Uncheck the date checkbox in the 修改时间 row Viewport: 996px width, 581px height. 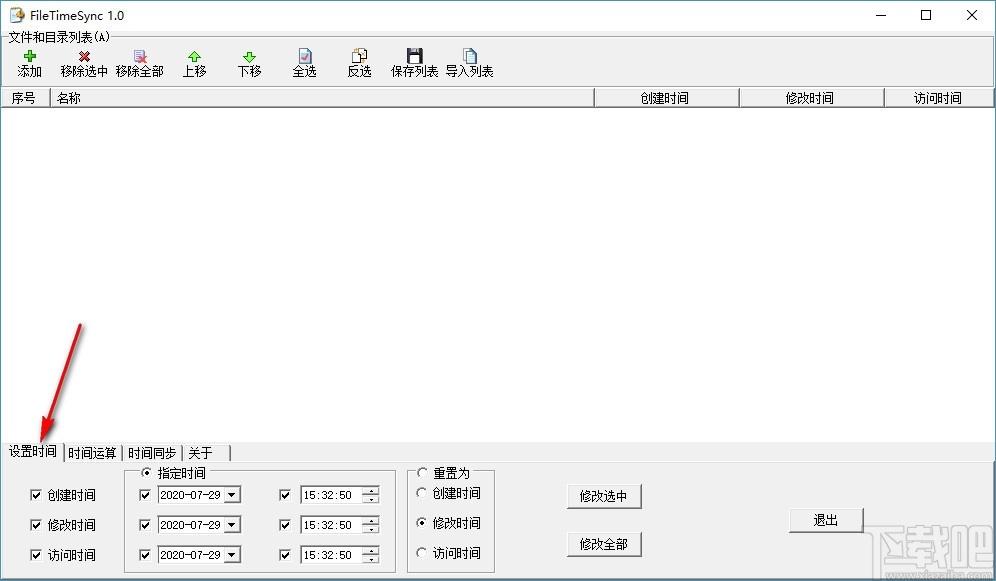click(145, 524)
